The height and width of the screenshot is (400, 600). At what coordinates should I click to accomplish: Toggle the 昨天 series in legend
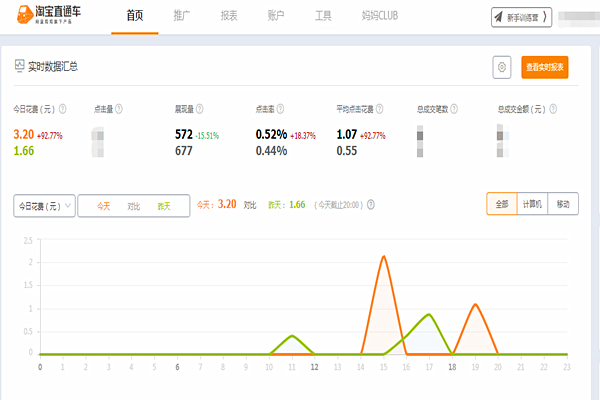coord(164,206)
